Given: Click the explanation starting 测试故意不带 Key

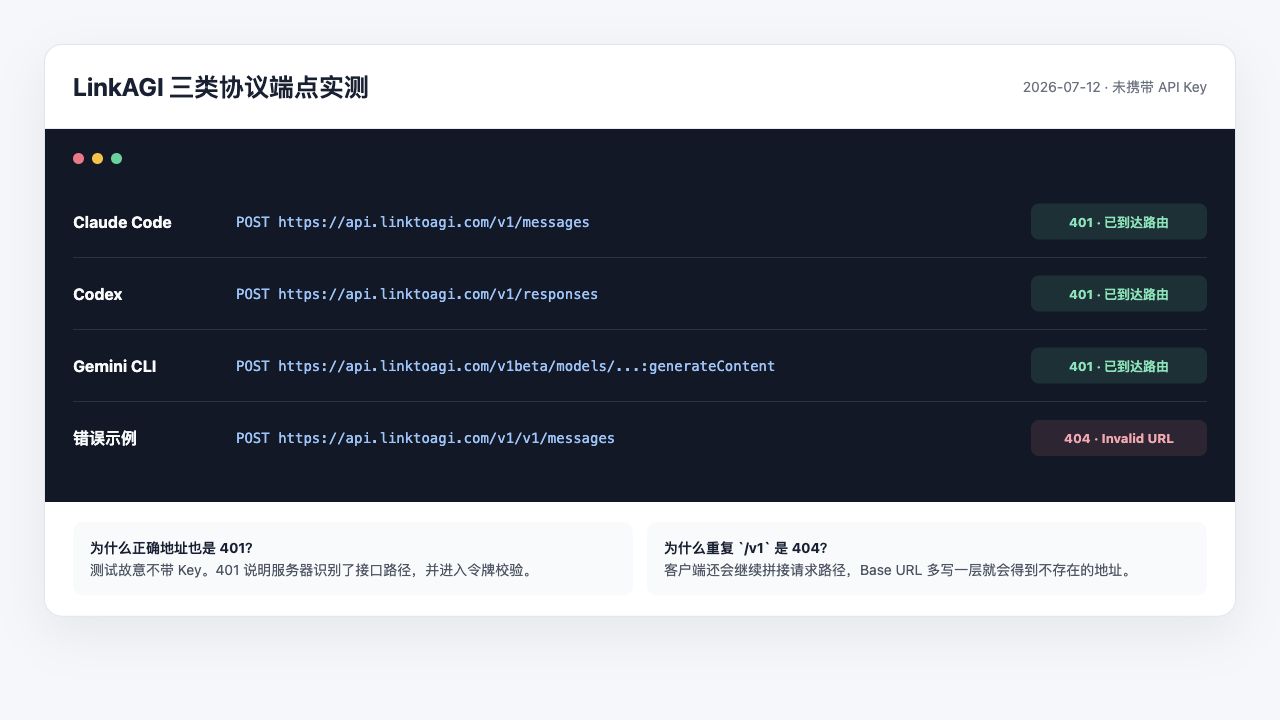Looking at the screenshot, I should 312,570.
